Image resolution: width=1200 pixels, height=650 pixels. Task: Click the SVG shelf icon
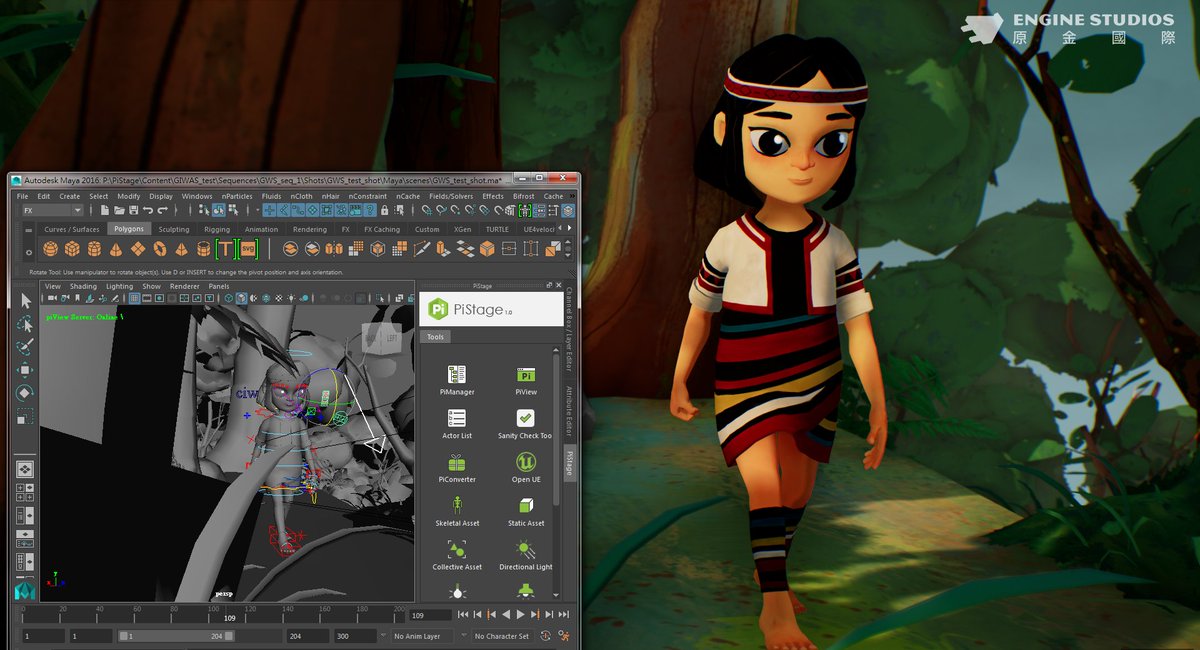(x=248, y=248)
